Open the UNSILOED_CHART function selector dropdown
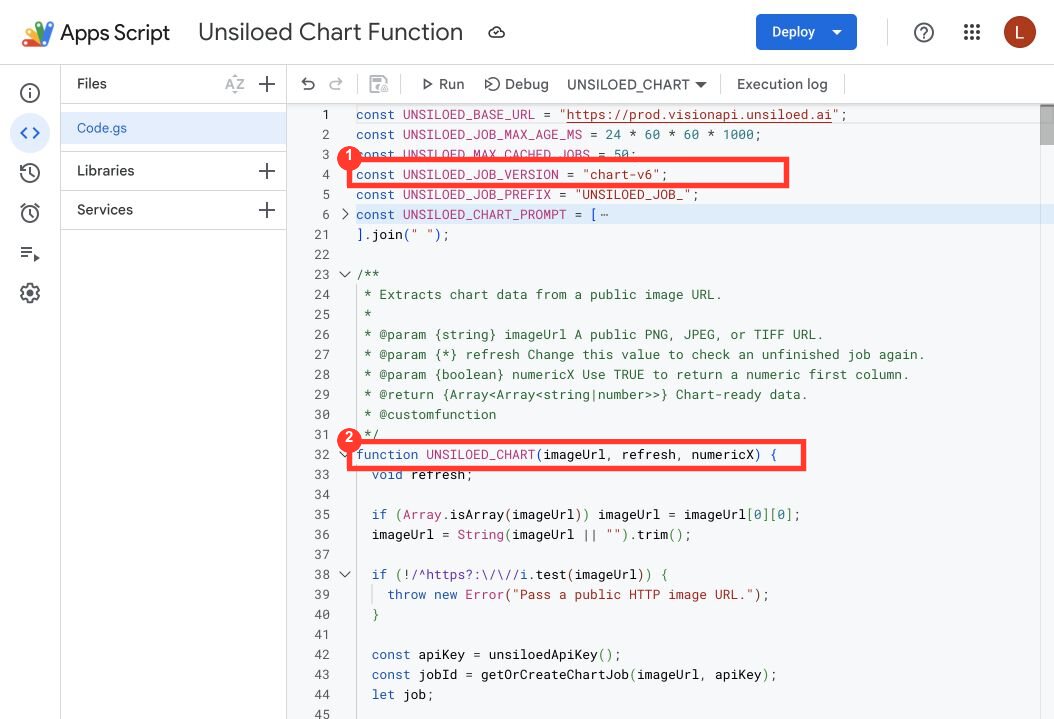Viewport: 1054px width, 719px height. [x=637, y=85]
